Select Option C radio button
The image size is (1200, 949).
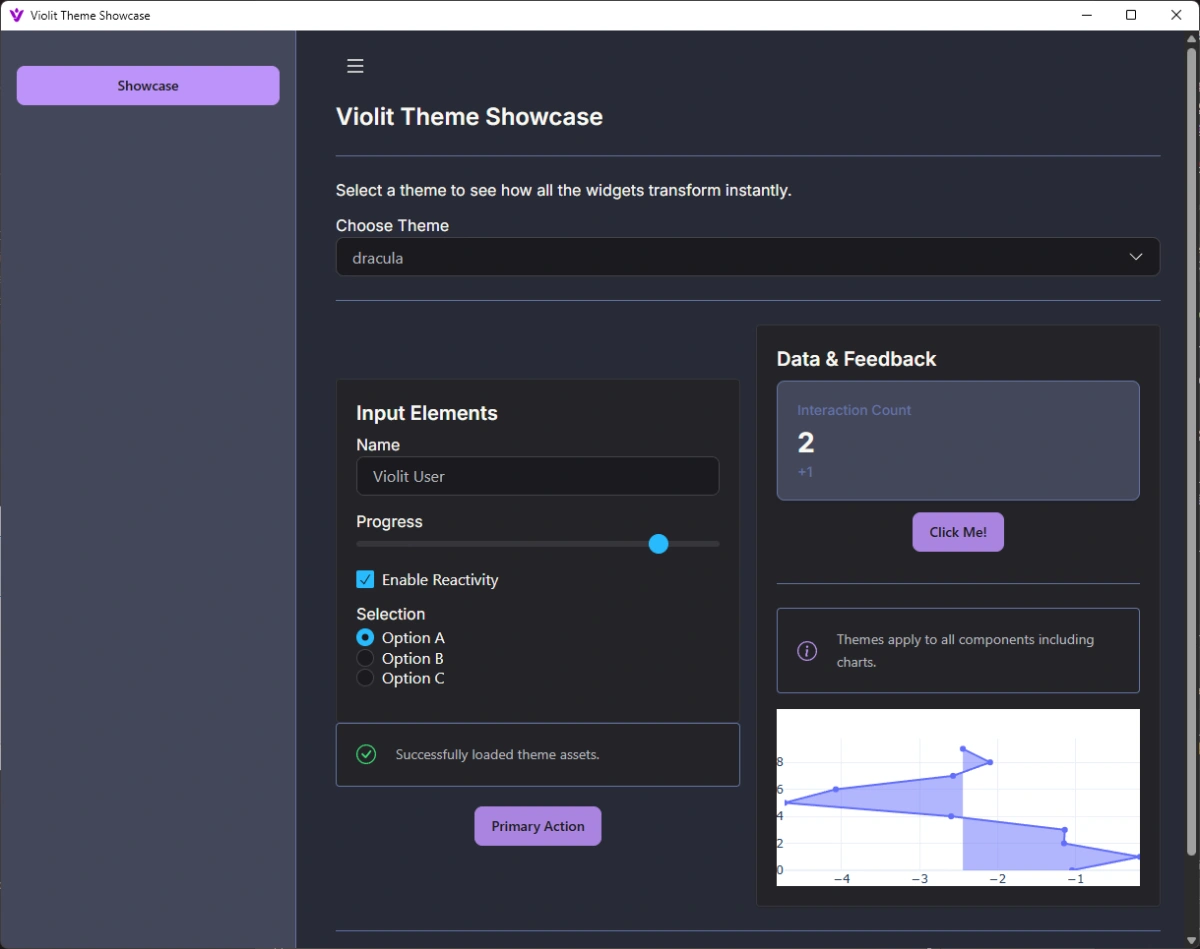[365, 678]
